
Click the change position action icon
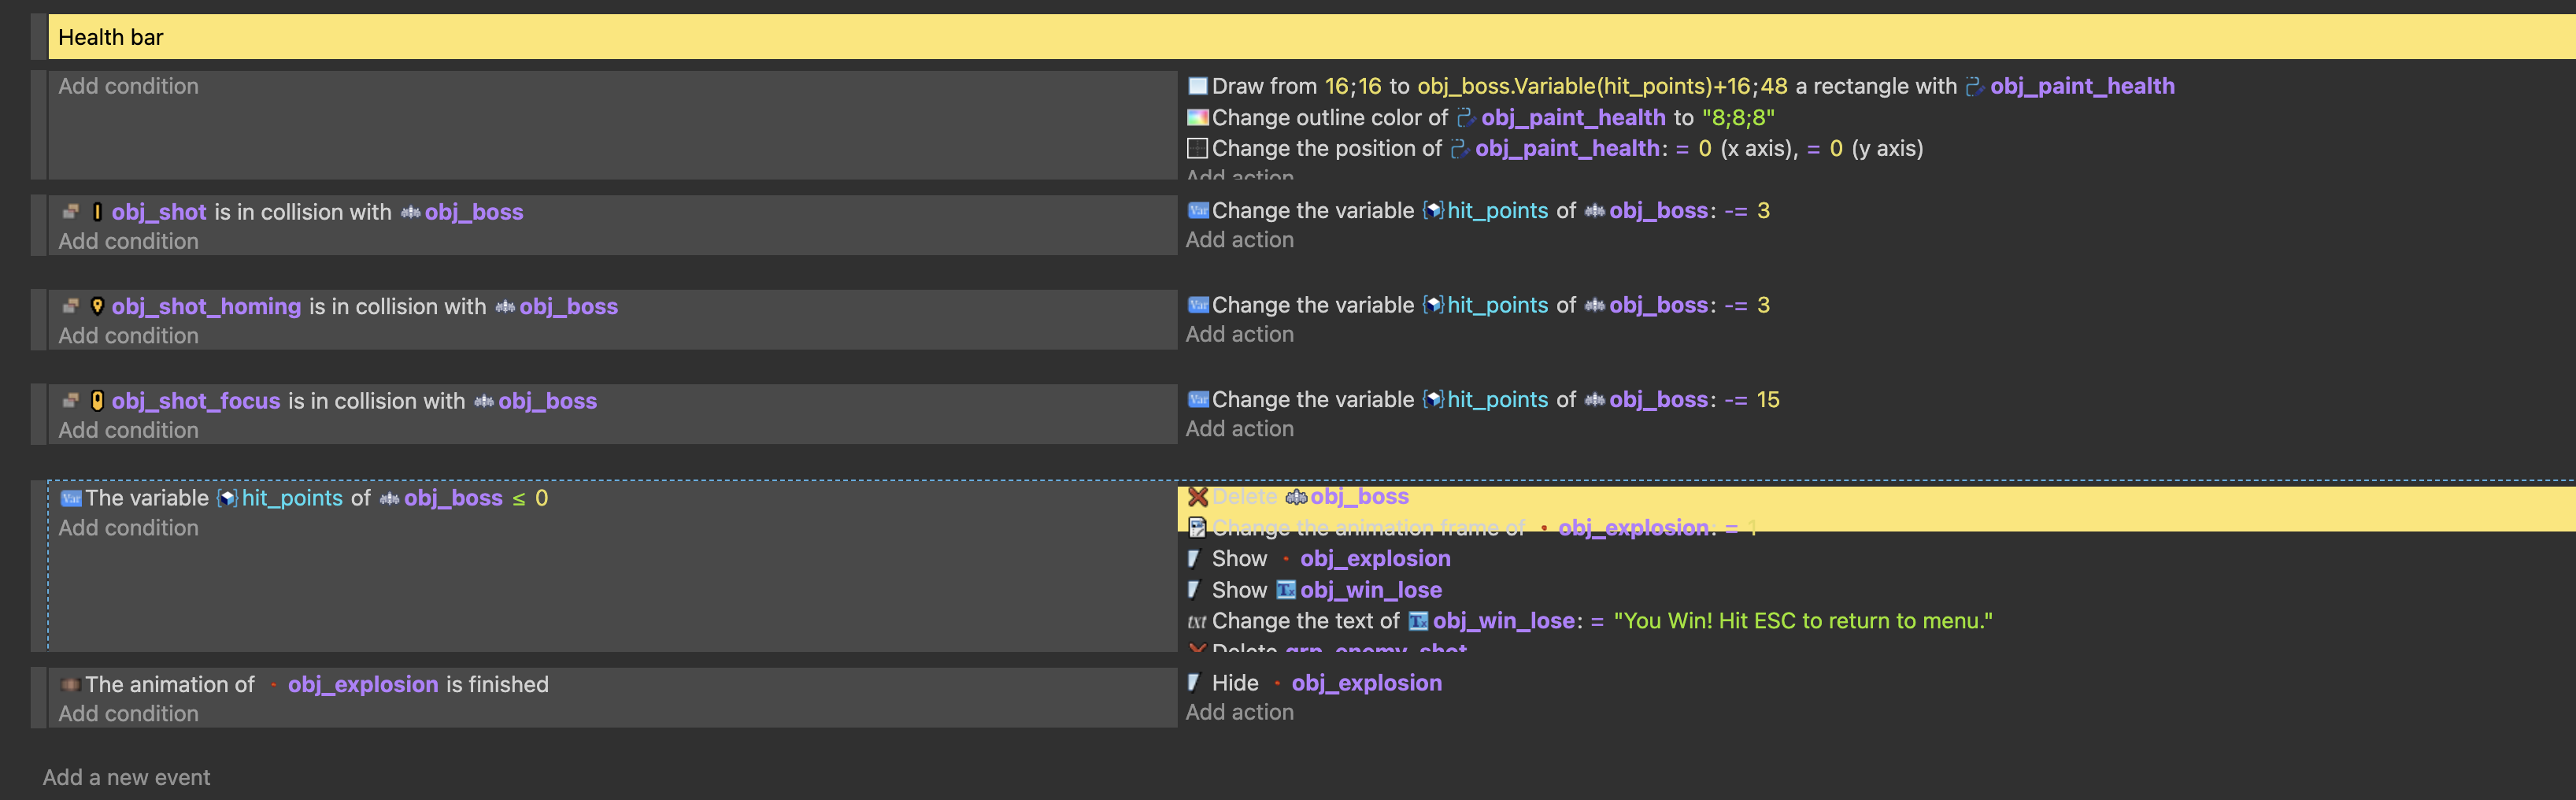1197,149
